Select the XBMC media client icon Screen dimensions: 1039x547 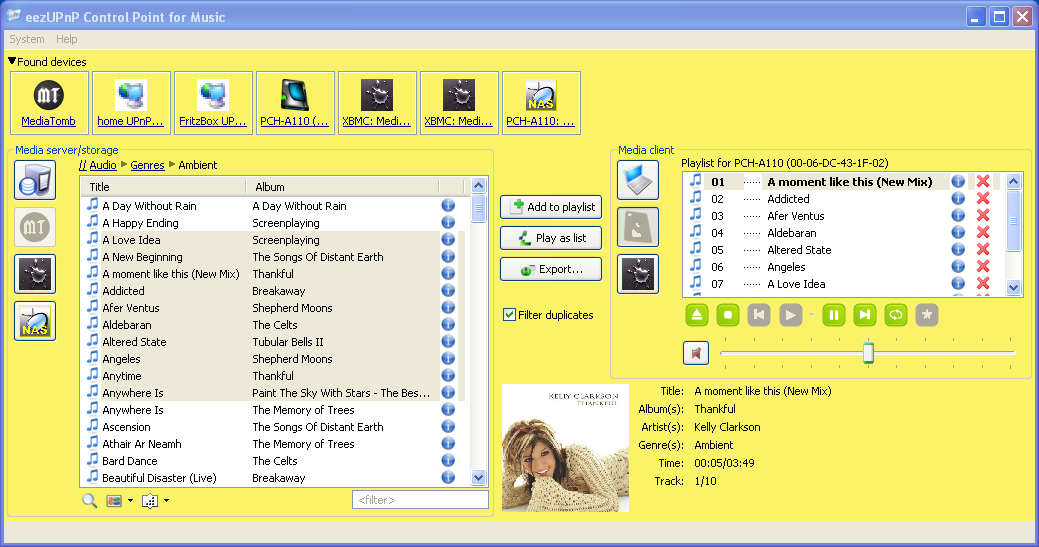638,274
